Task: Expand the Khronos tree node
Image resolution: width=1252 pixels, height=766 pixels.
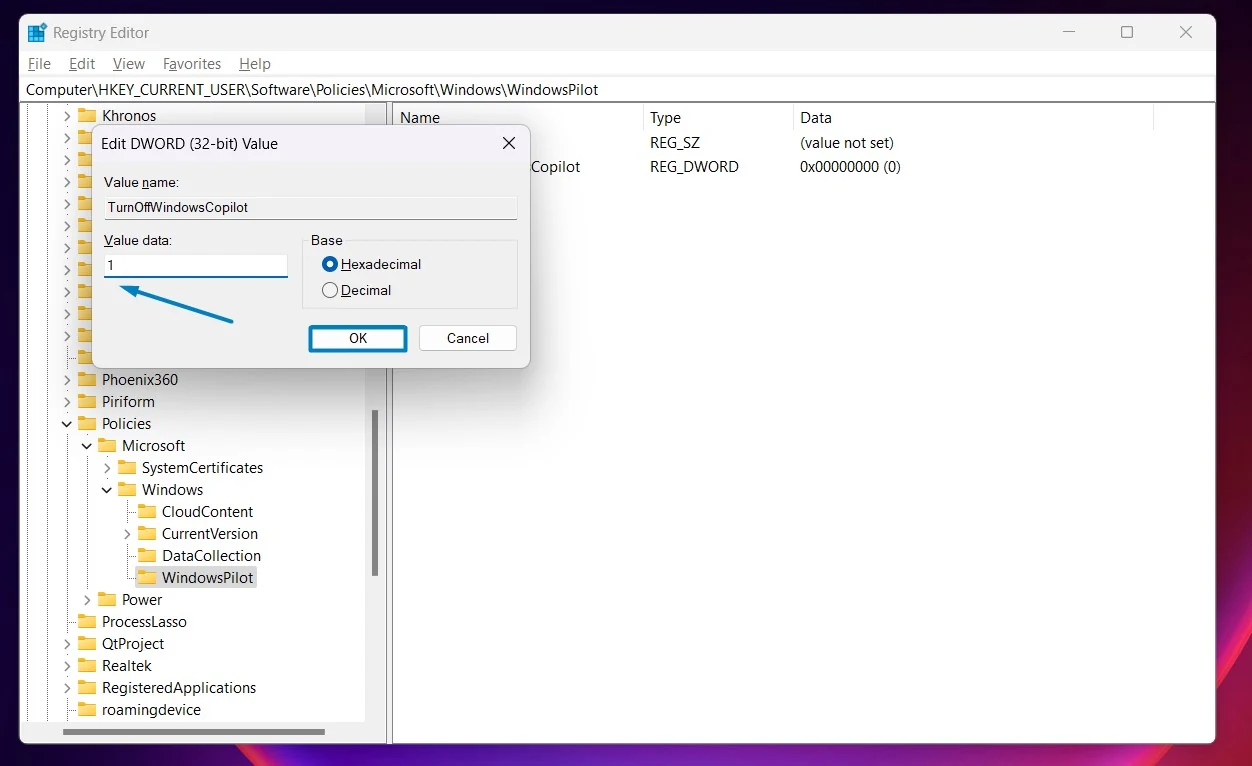Action: tap(67, 116)
